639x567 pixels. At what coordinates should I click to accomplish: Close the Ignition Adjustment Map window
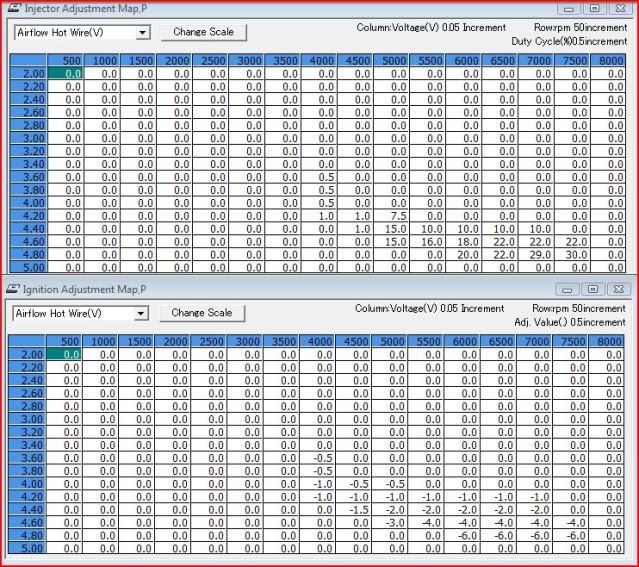pos(619,289)
